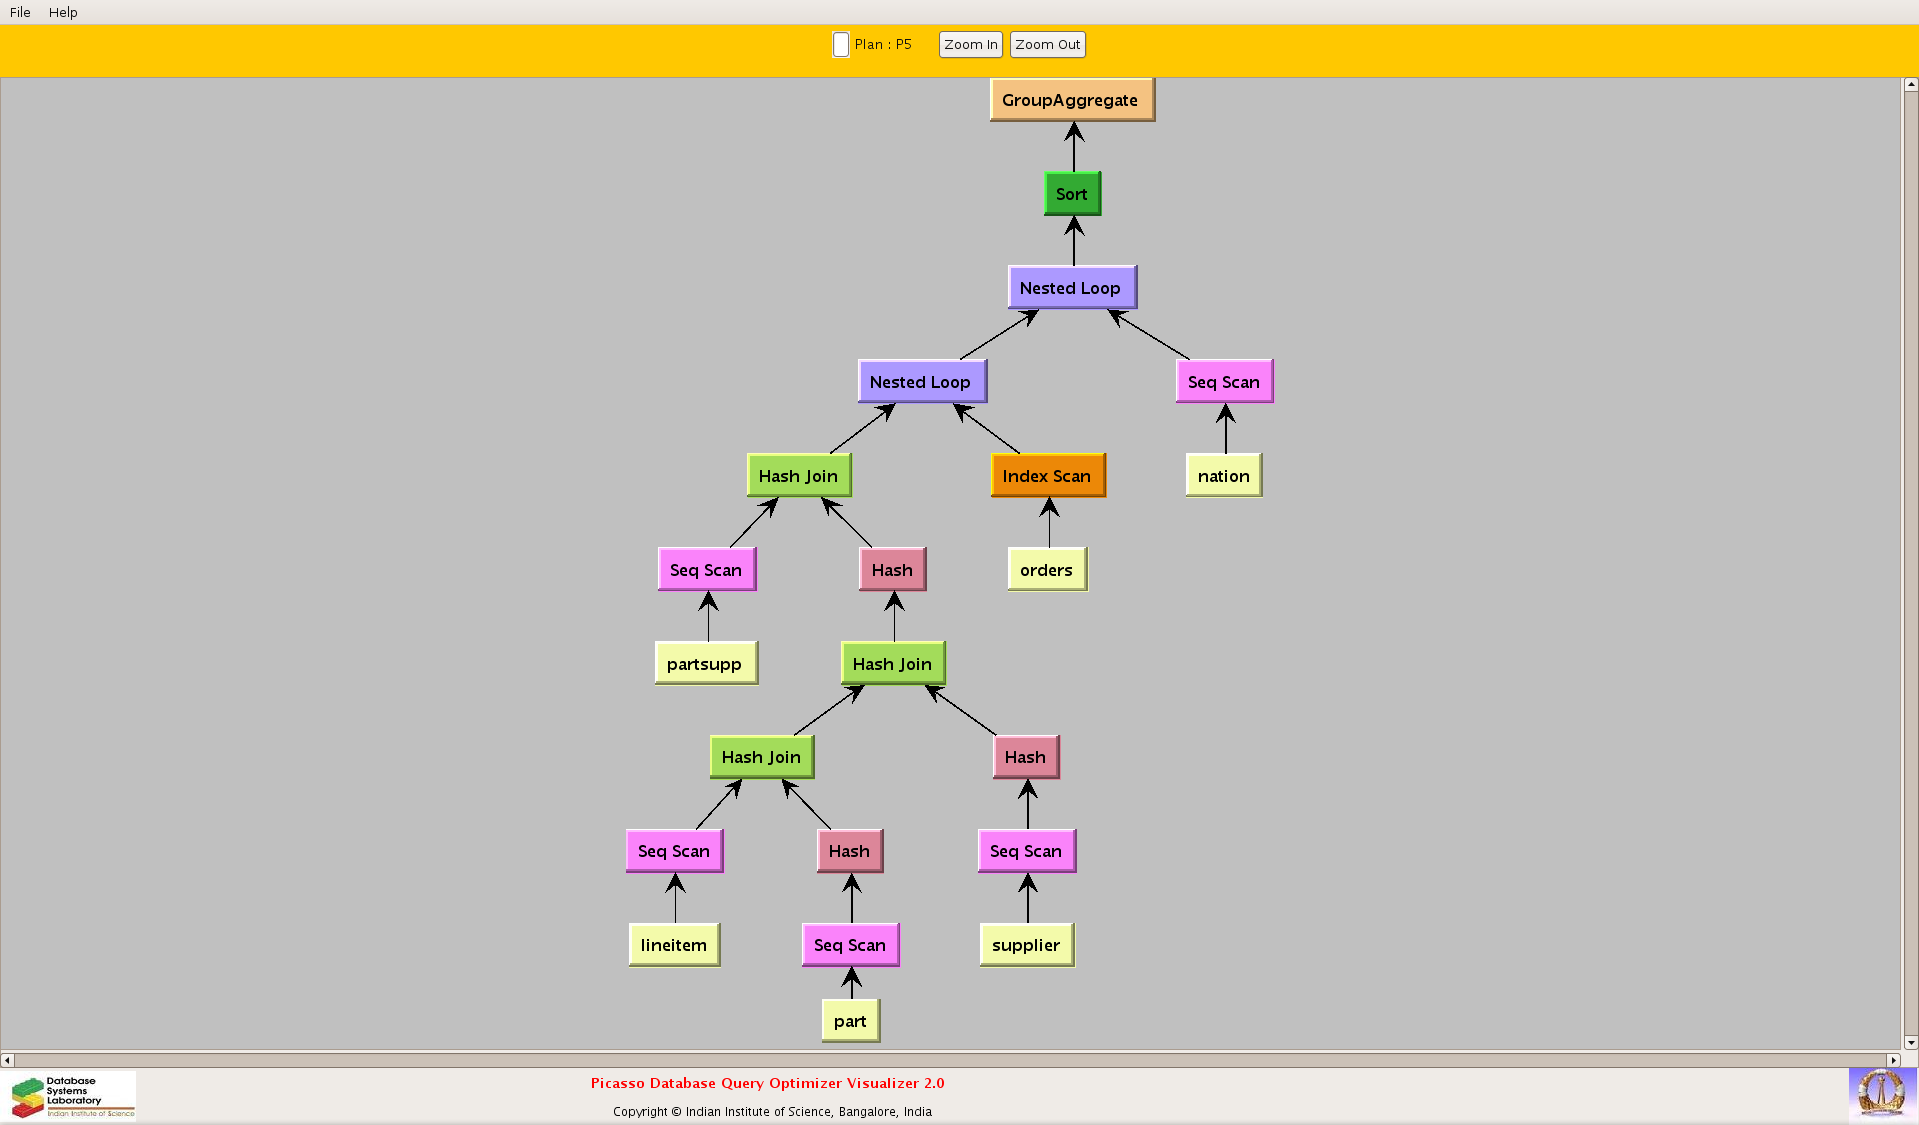This screenshot has width=1919, height=1125.
Task: Click the Database Systems Laboratory logo
Action: tap(72, 1096)
